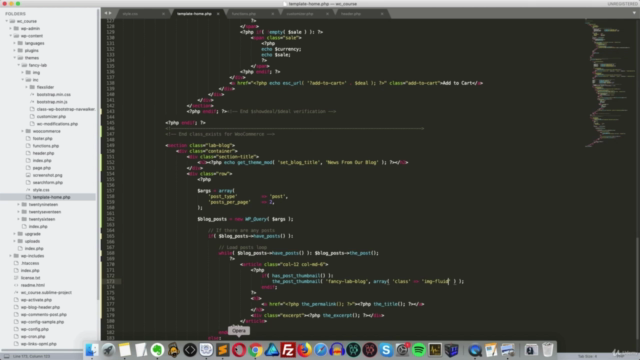Close the functions.php tab
Screen dimensions: 640x360
coord(273,13)
